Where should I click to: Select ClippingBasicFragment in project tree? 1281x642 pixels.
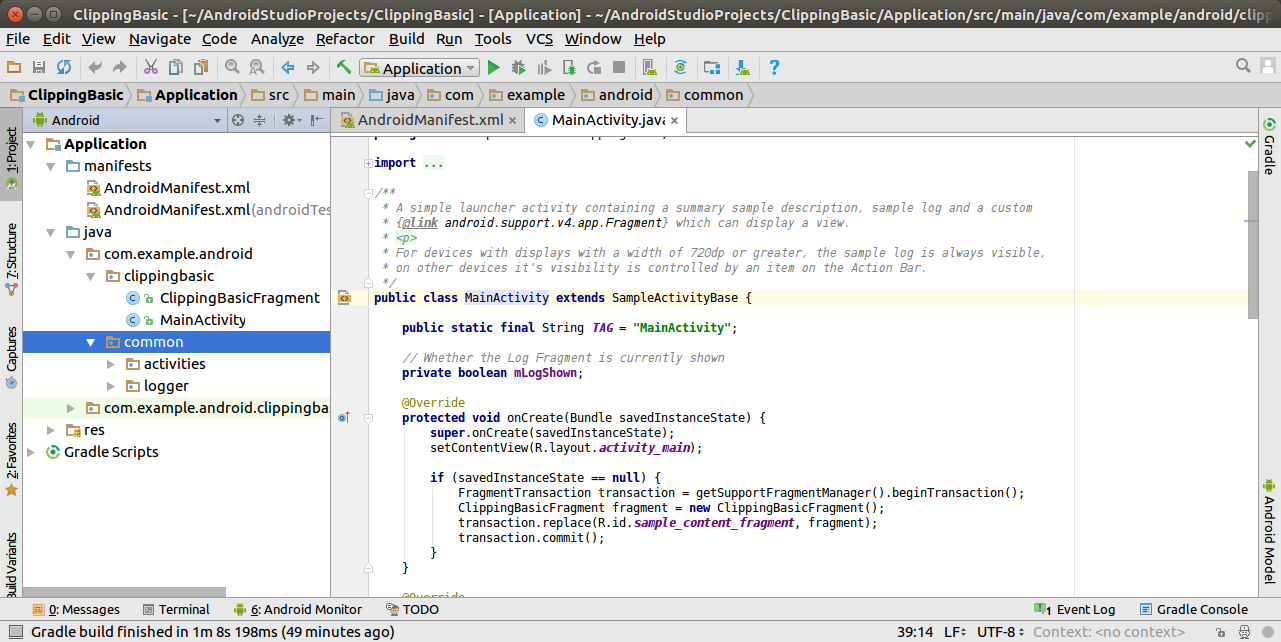pyautogui.click(x=239, y=298)
